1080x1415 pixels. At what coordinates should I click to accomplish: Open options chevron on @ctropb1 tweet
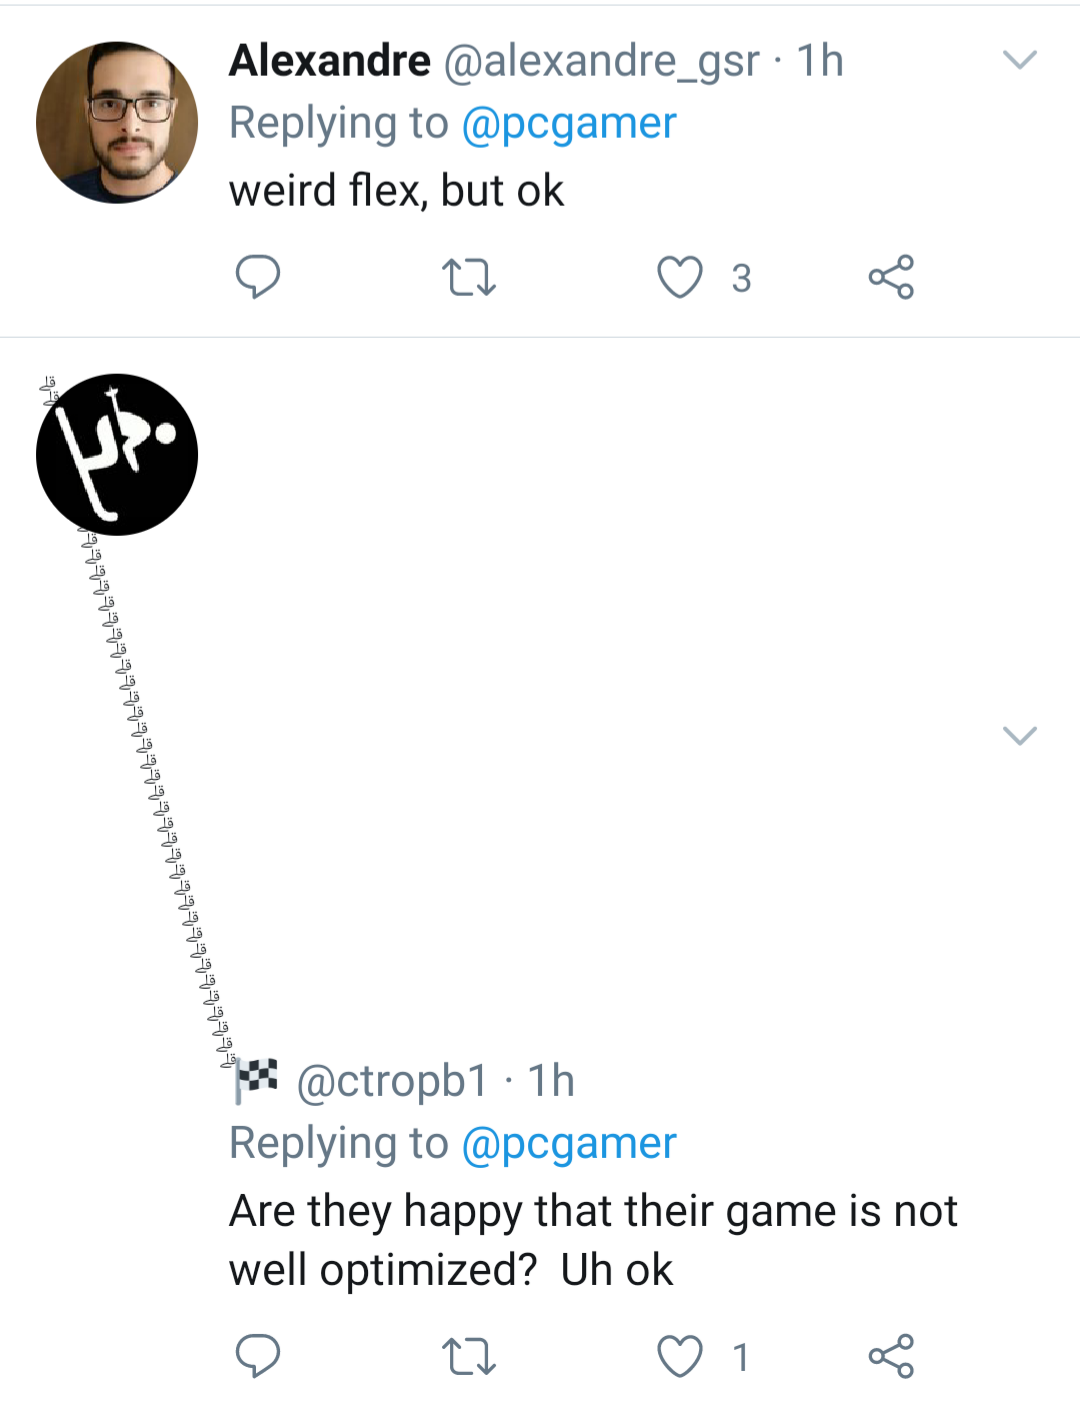[x=1019, y=736]
